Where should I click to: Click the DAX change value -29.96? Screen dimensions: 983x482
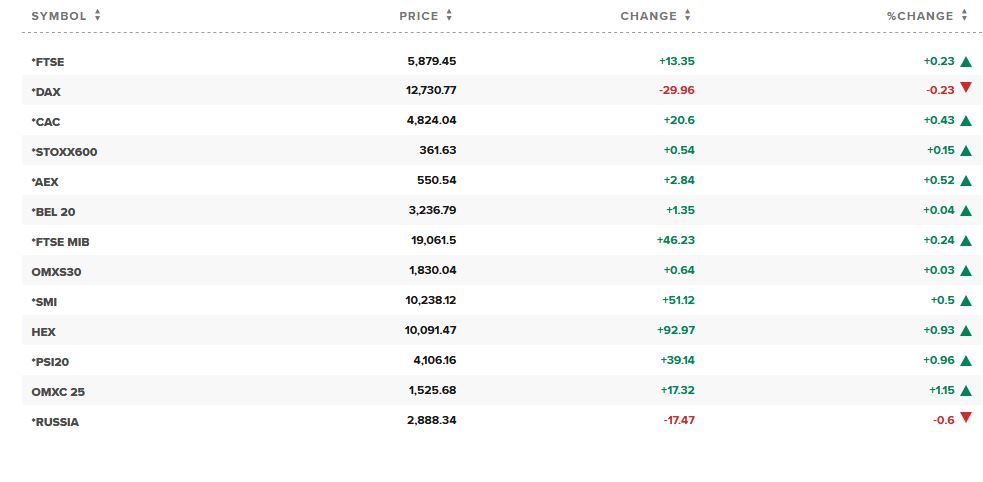tap(676, 90)
